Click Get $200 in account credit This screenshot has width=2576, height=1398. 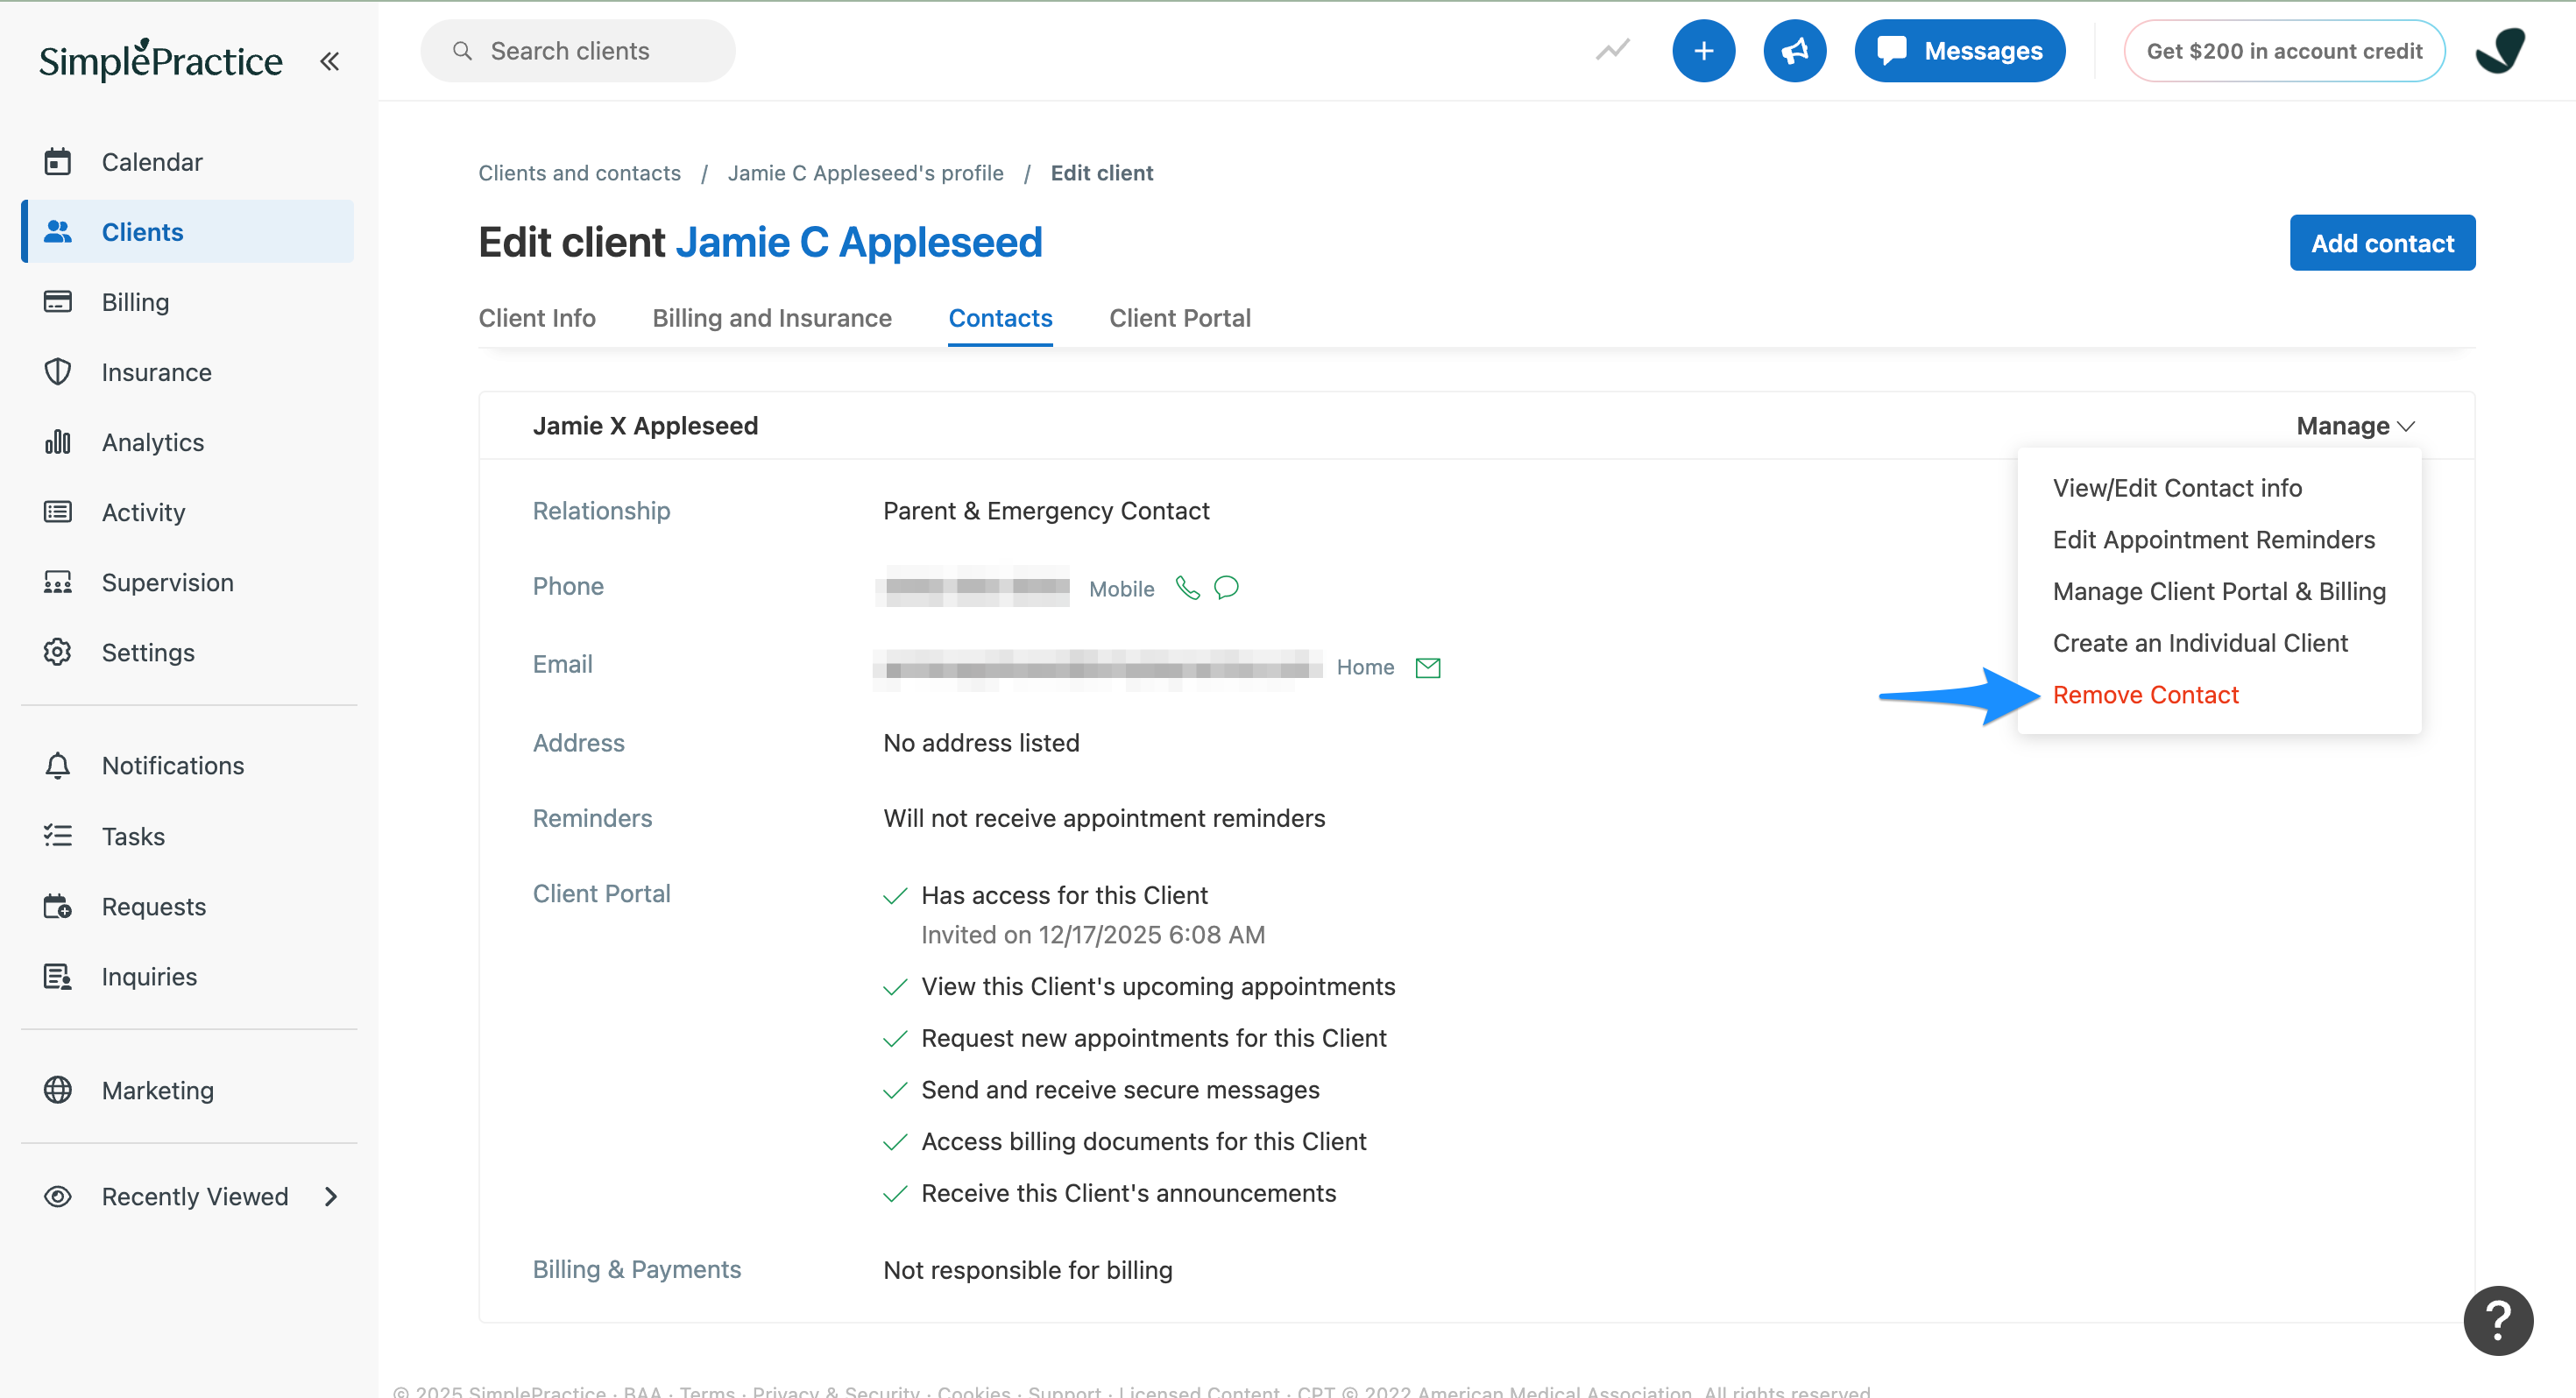click(2284, 50)
